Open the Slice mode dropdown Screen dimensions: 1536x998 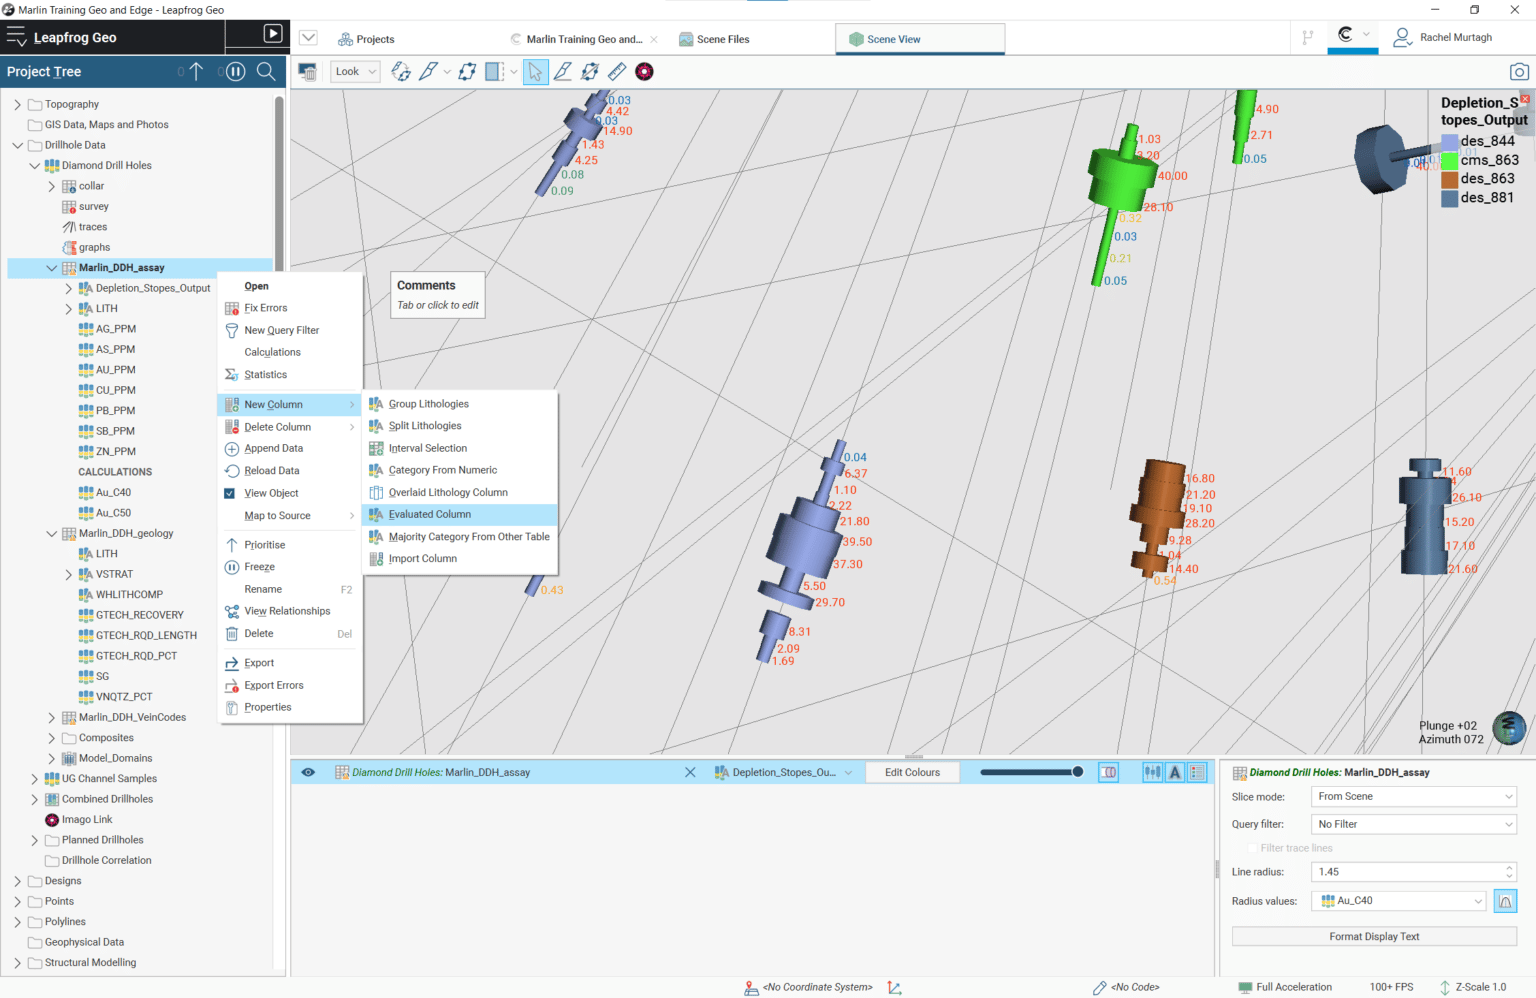pyautogui.click(x=1414, y=796)
